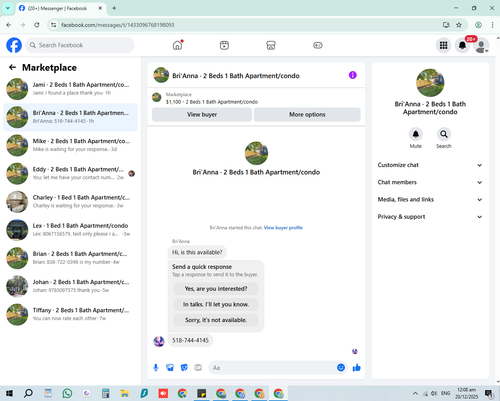The height and width of the screenshot is (401, 500).
Task: Show hidden system tray icons
Action: coord(415,393)
